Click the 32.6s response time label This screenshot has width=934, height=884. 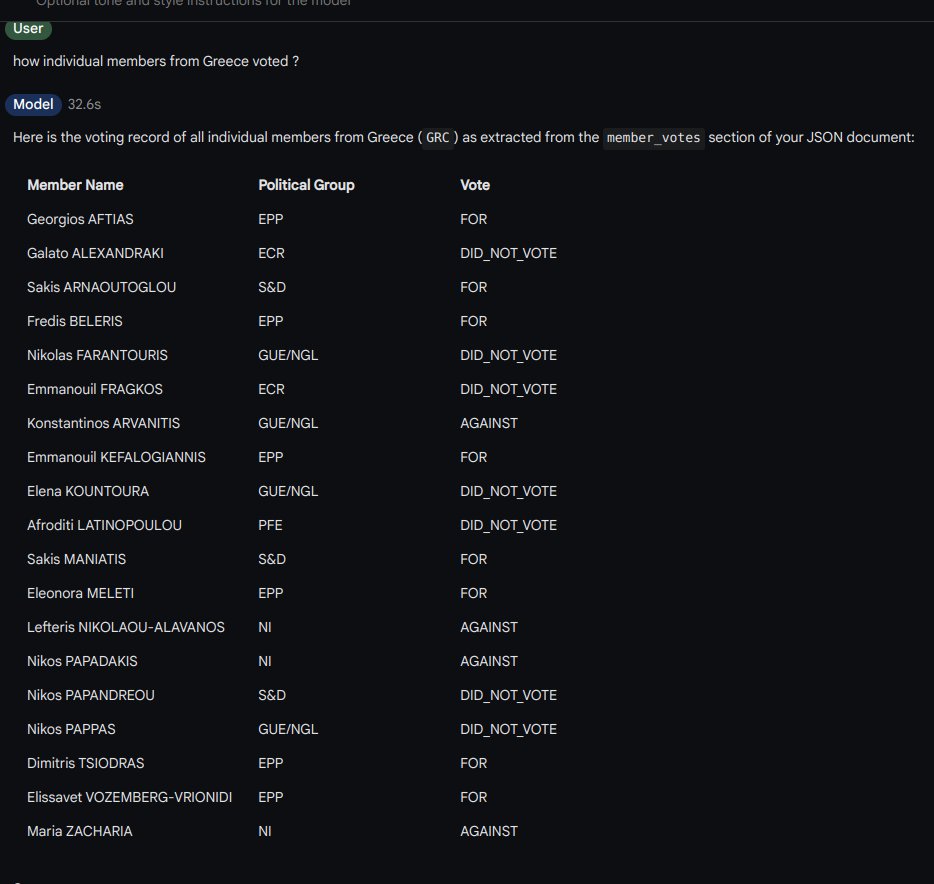point(84,104)
